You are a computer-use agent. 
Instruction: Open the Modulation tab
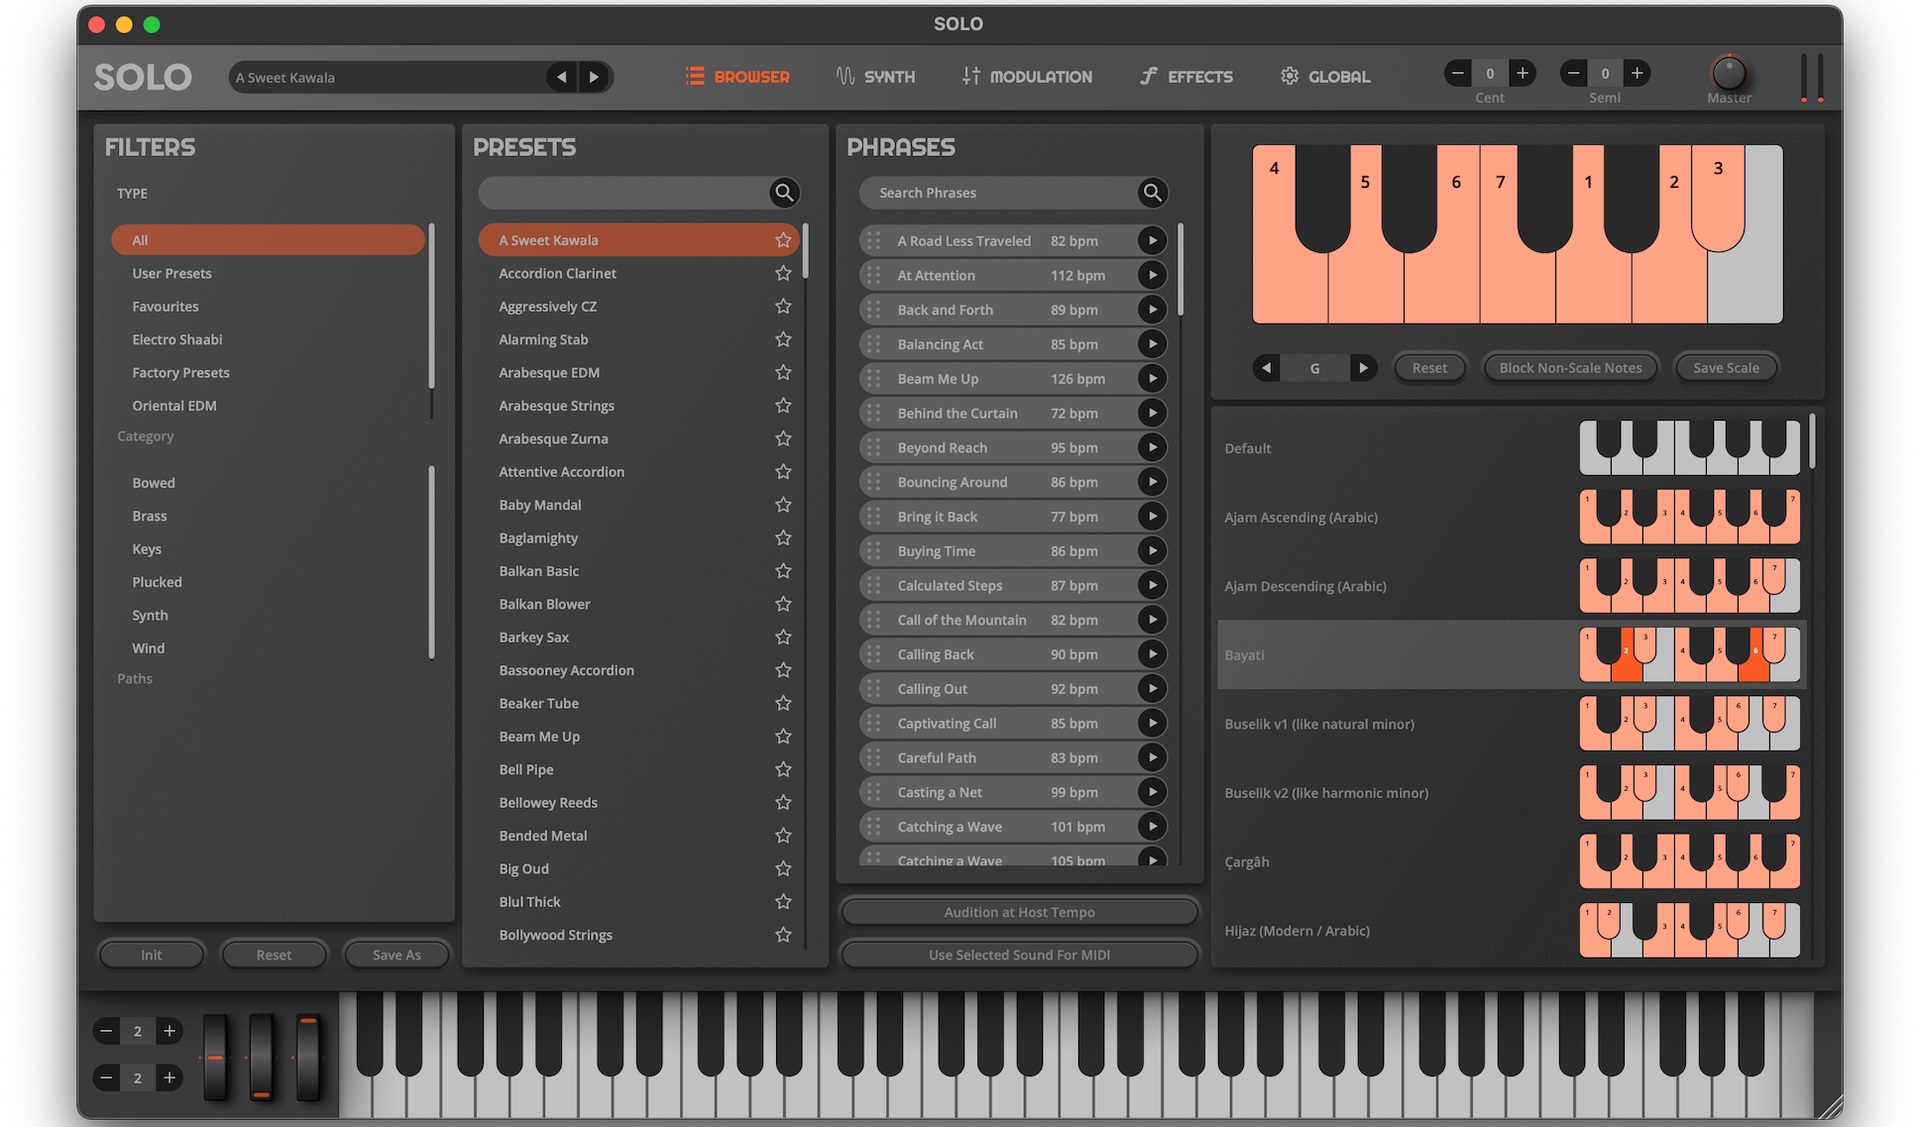(1027, 76)
